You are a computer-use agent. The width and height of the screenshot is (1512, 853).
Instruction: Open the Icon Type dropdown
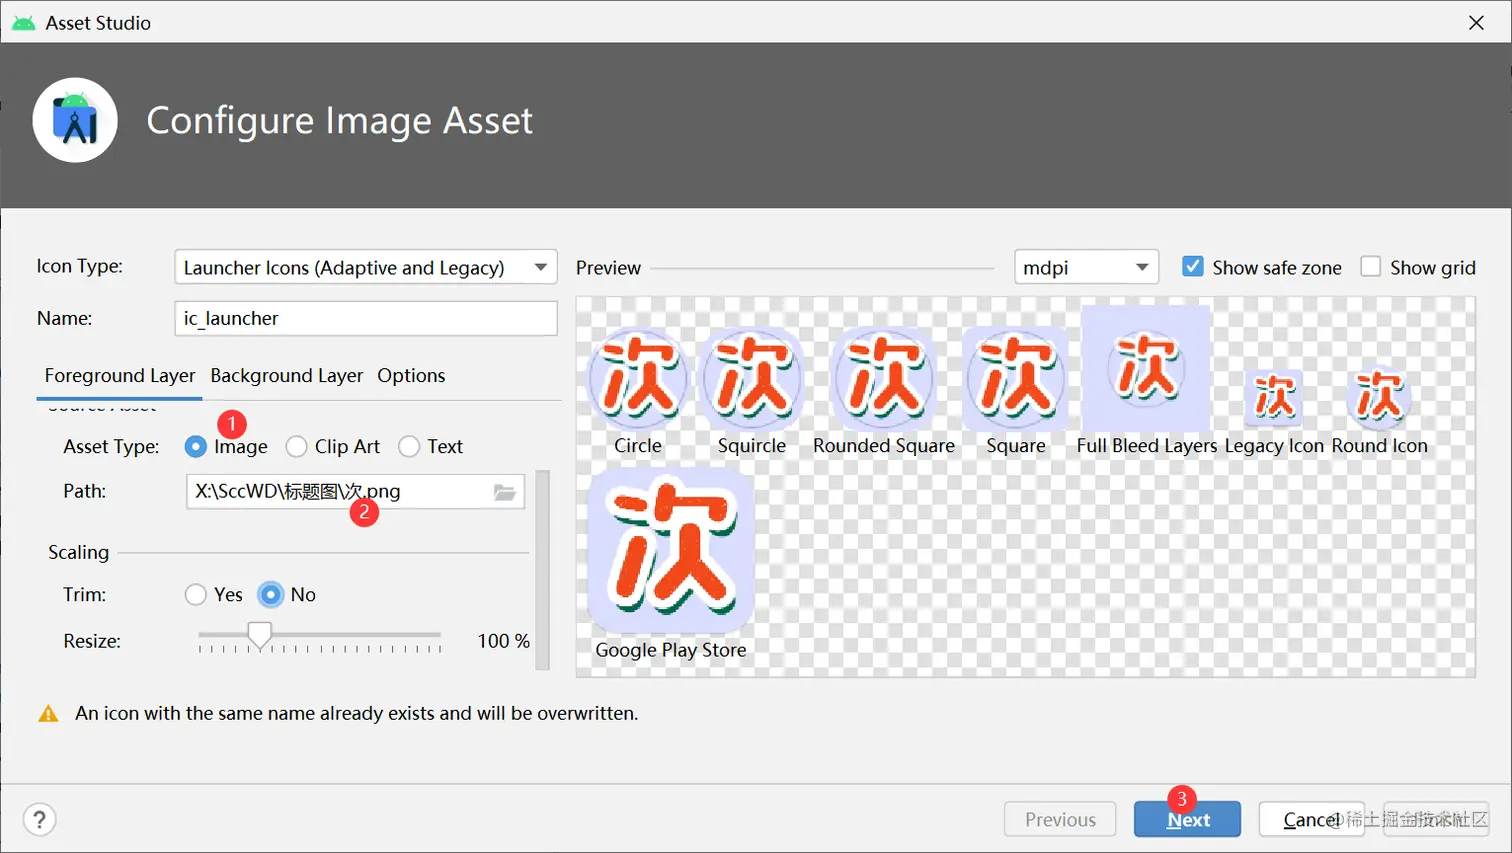(365, 266)
